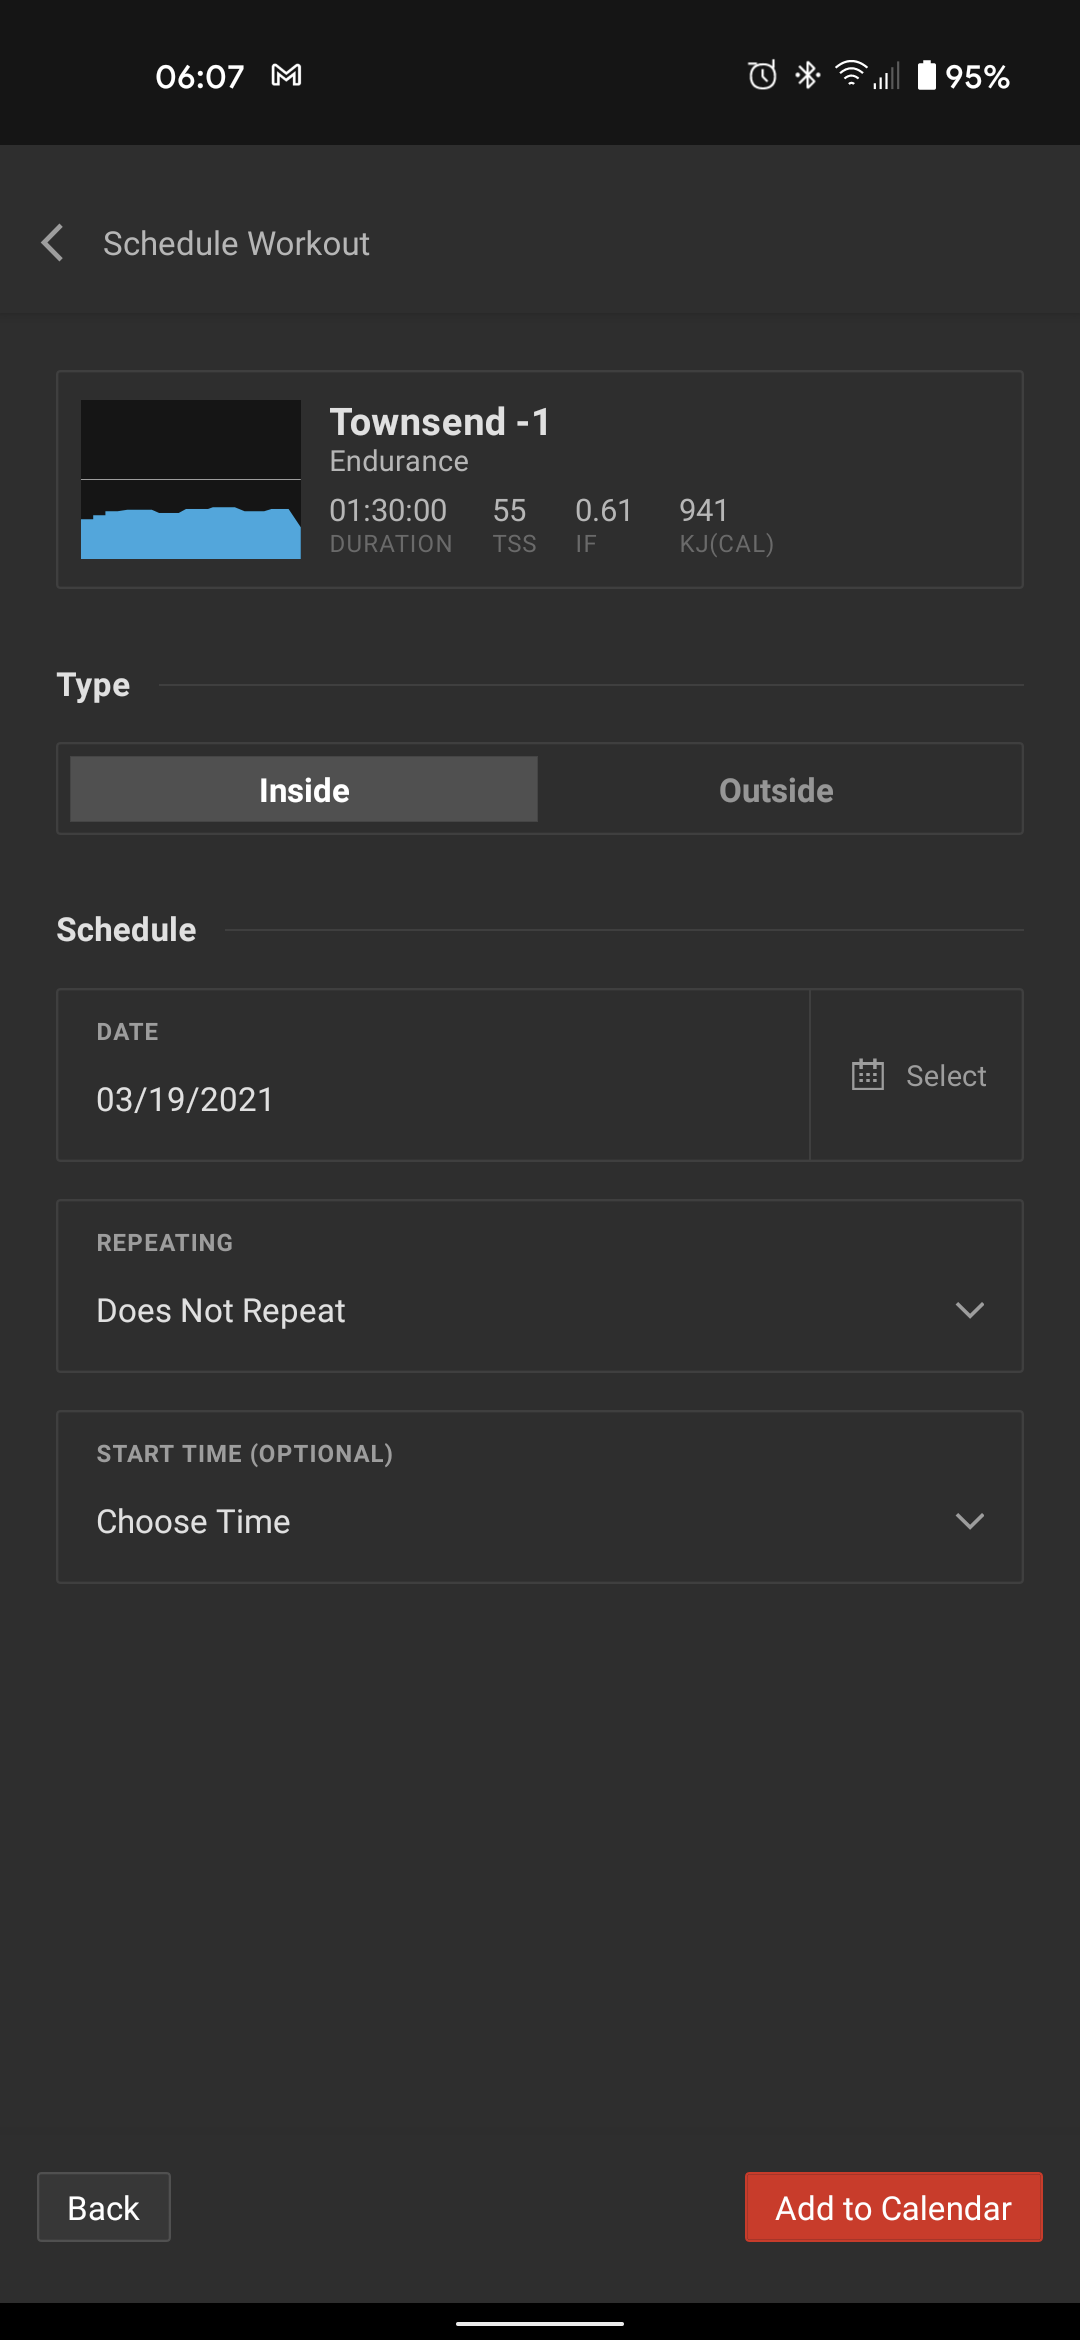Click the Select date link
Image resolution: width=1080 pixels, height=2340 pixels.
[x=946, y=1076]
